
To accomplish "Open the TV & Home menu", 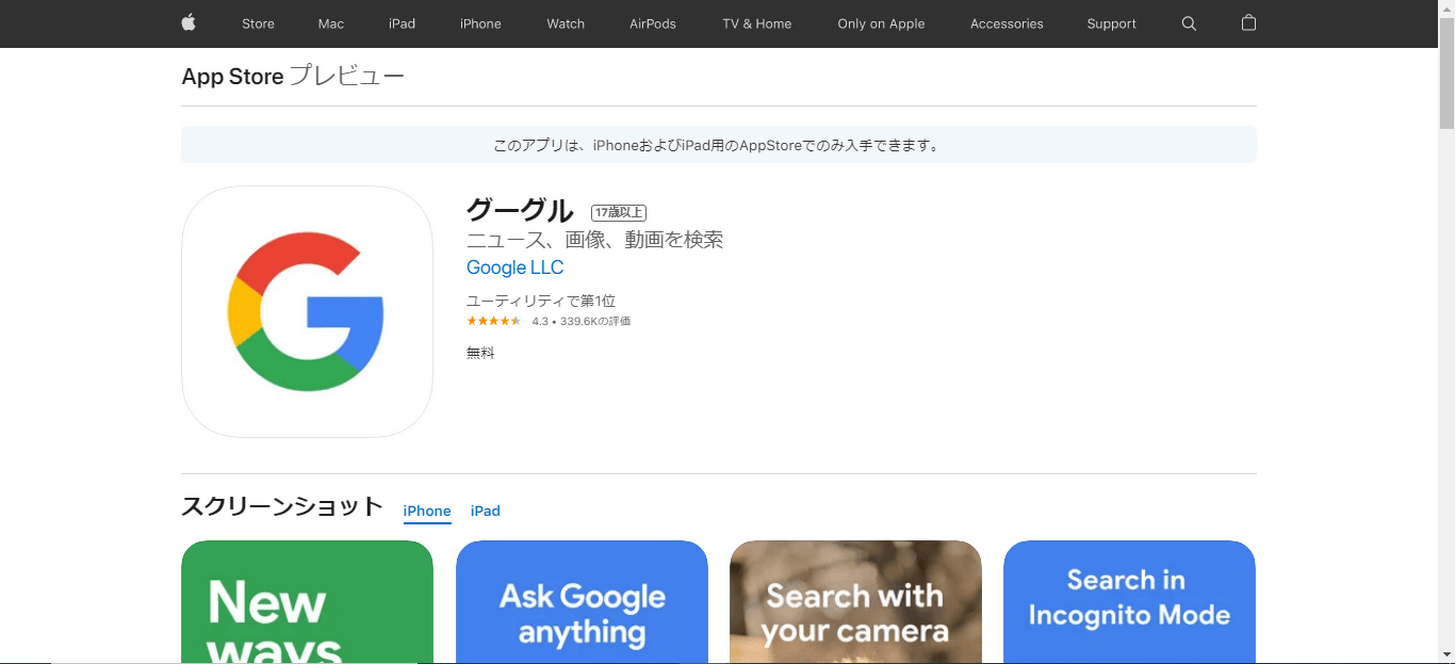I will [757, 24].
